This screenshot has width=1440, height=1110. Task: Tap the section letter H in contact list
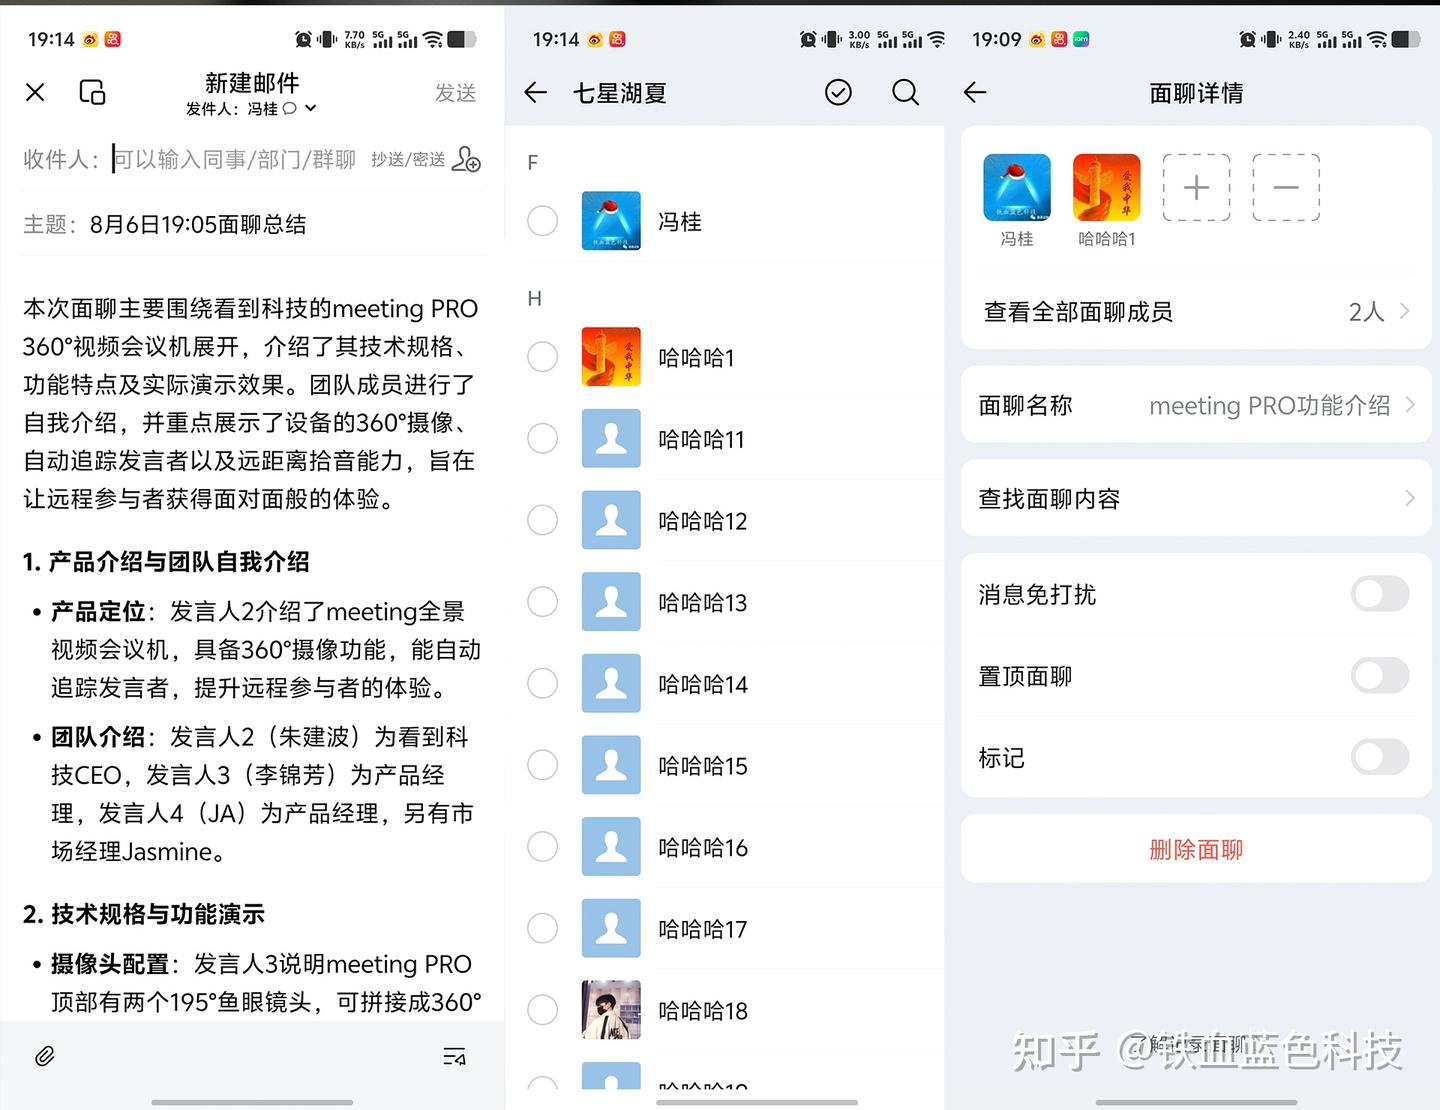[535, 298]
